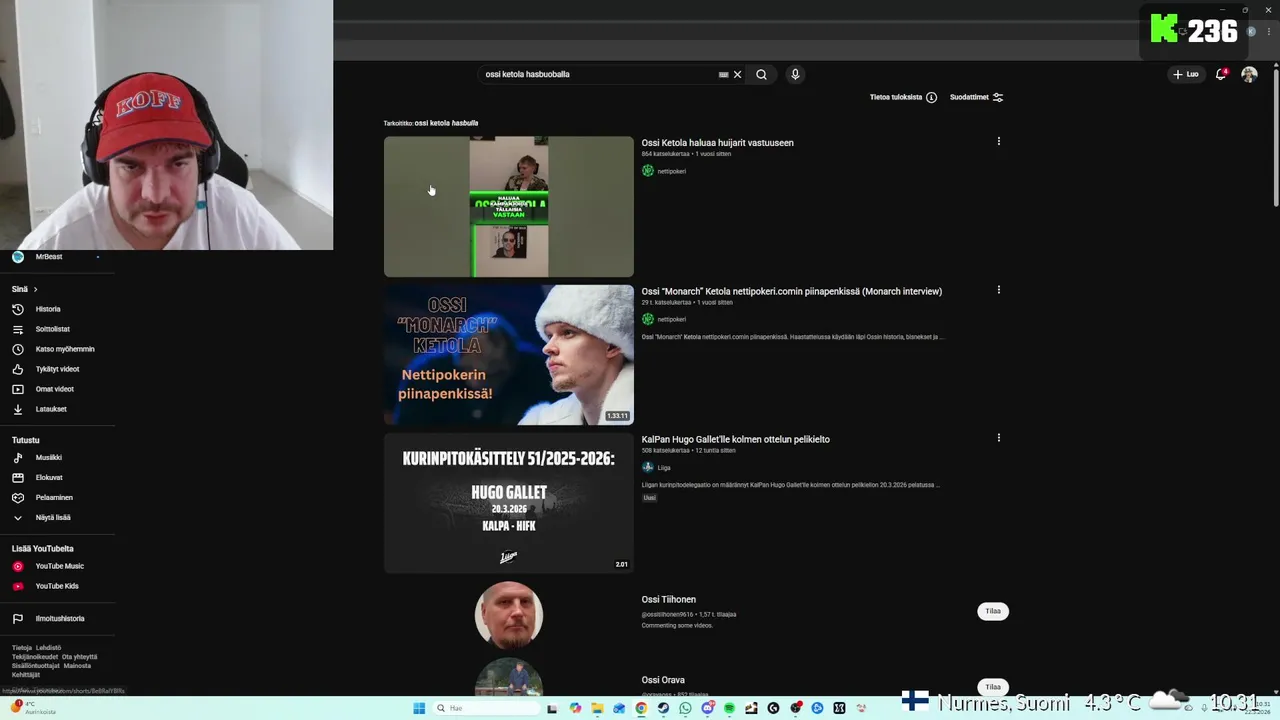1280x720 pixels.
Task: Open more options for Hugo Gallet video
Action: pos(998,437)
